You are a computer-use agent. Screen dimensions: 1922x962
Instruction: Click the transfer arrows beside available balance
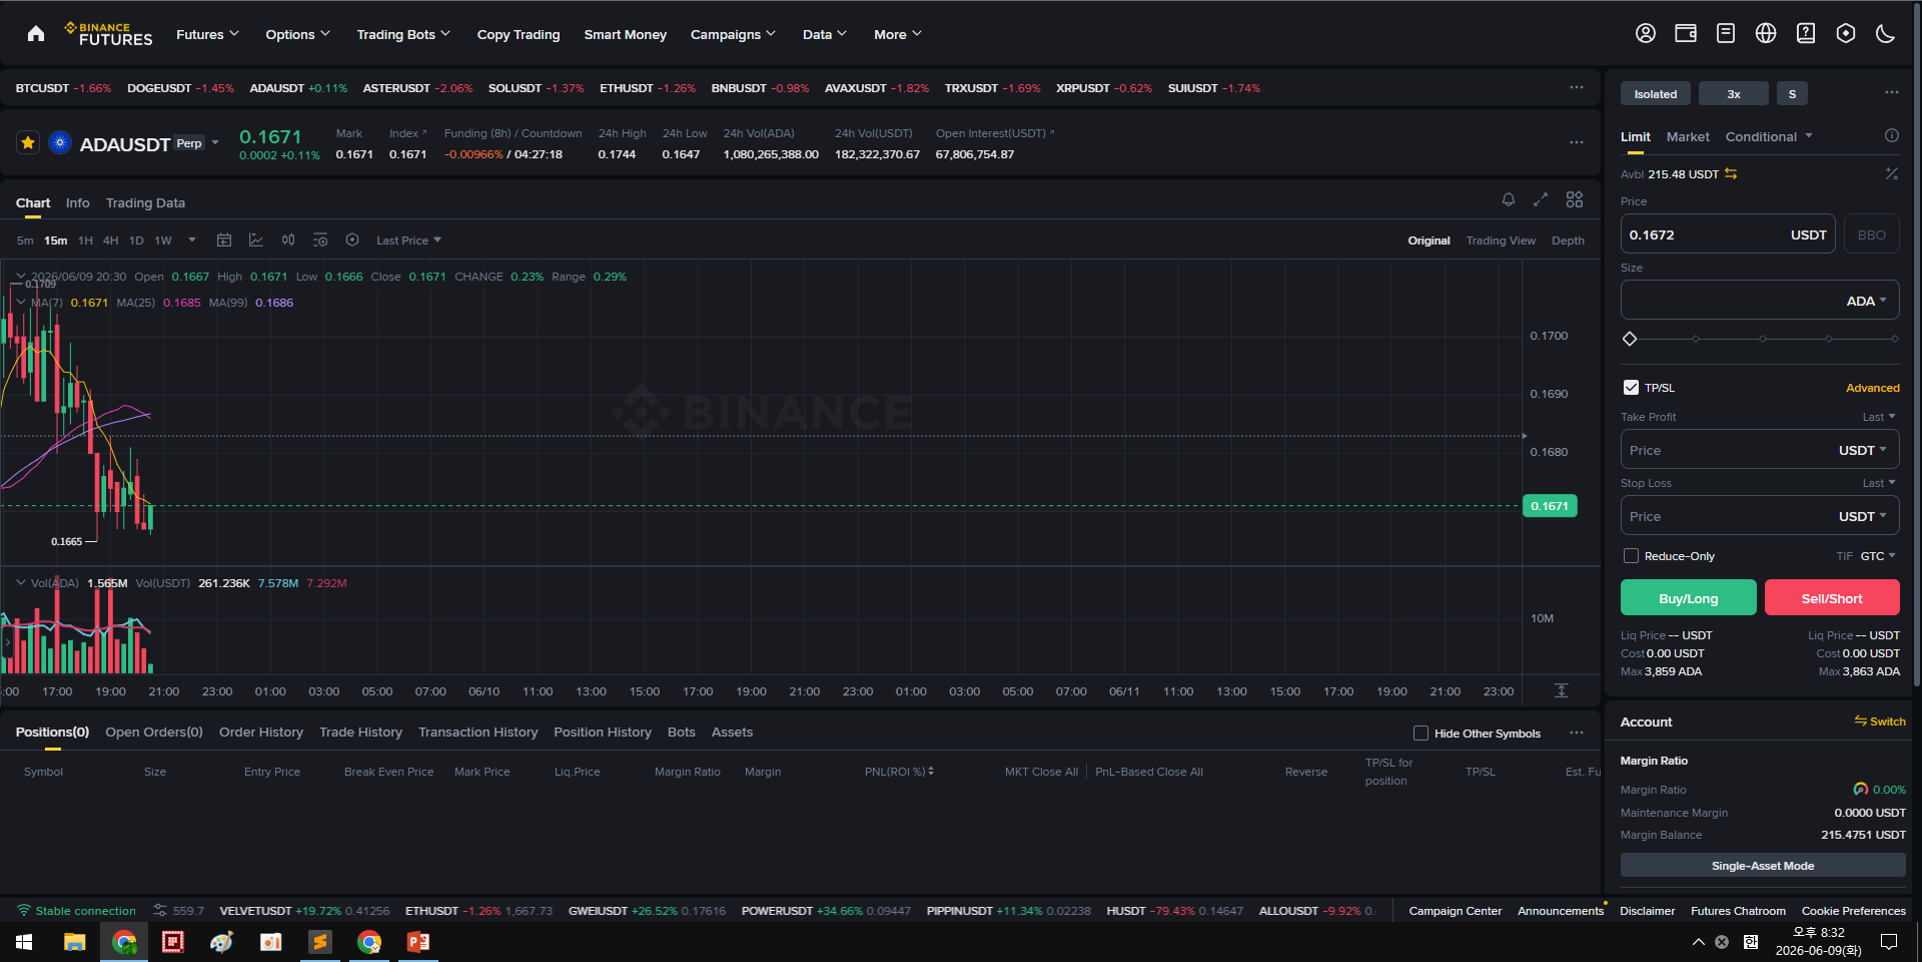[x=1730, y=174]
